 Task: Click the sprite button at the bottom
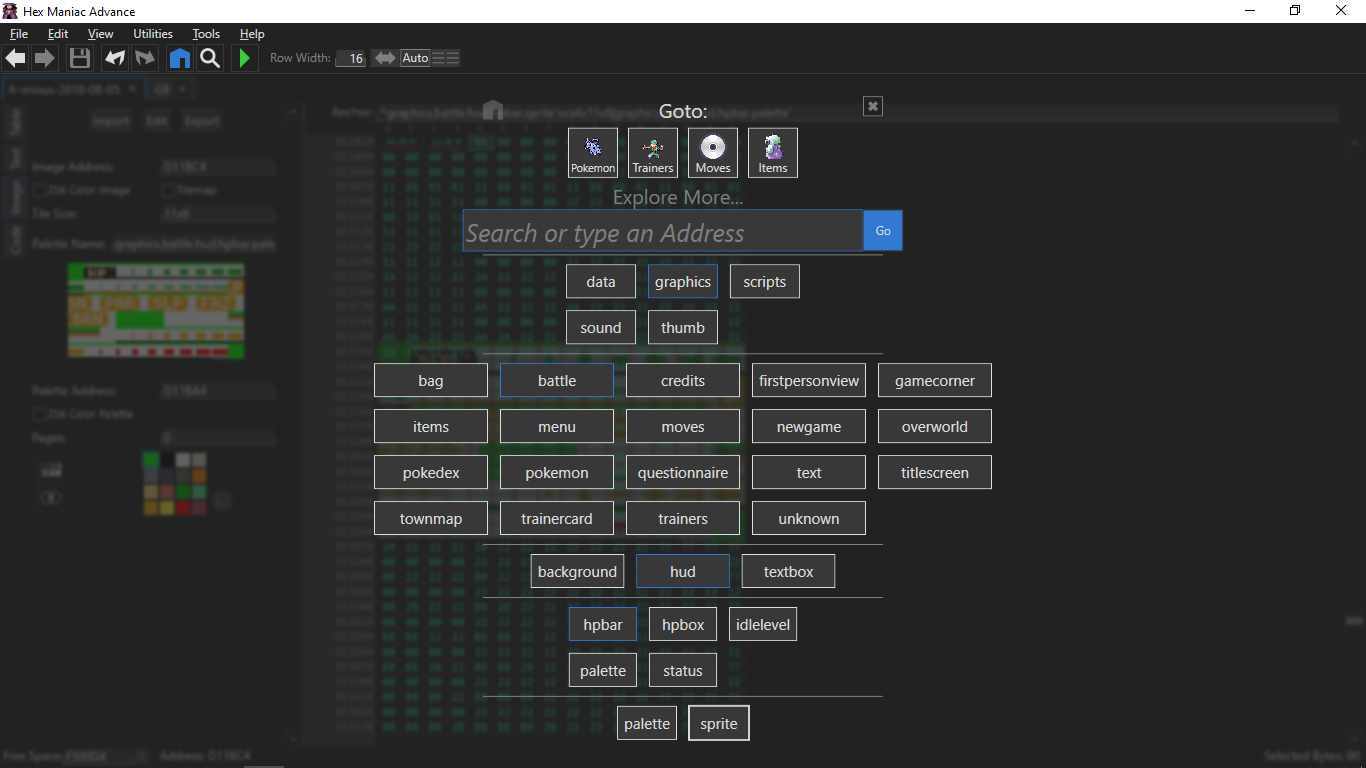tap(719, 724)
